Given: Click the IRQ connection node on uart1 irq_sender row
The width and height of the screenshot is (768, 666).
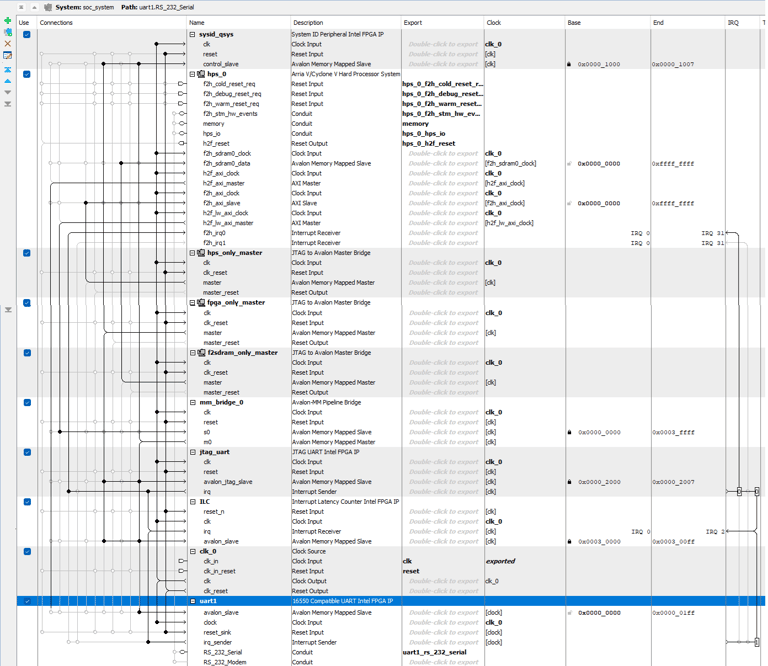Looking at the screenshot, I should click(x=757, y=642).
